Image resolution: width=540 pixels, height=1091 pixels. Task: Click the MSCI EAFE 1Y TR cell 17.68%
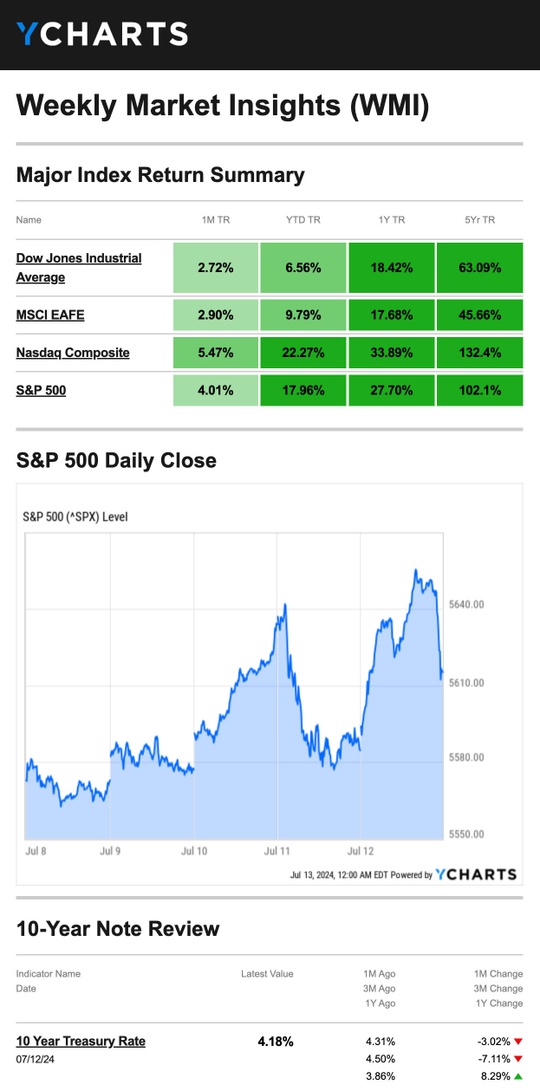click(x=392, y=315)
